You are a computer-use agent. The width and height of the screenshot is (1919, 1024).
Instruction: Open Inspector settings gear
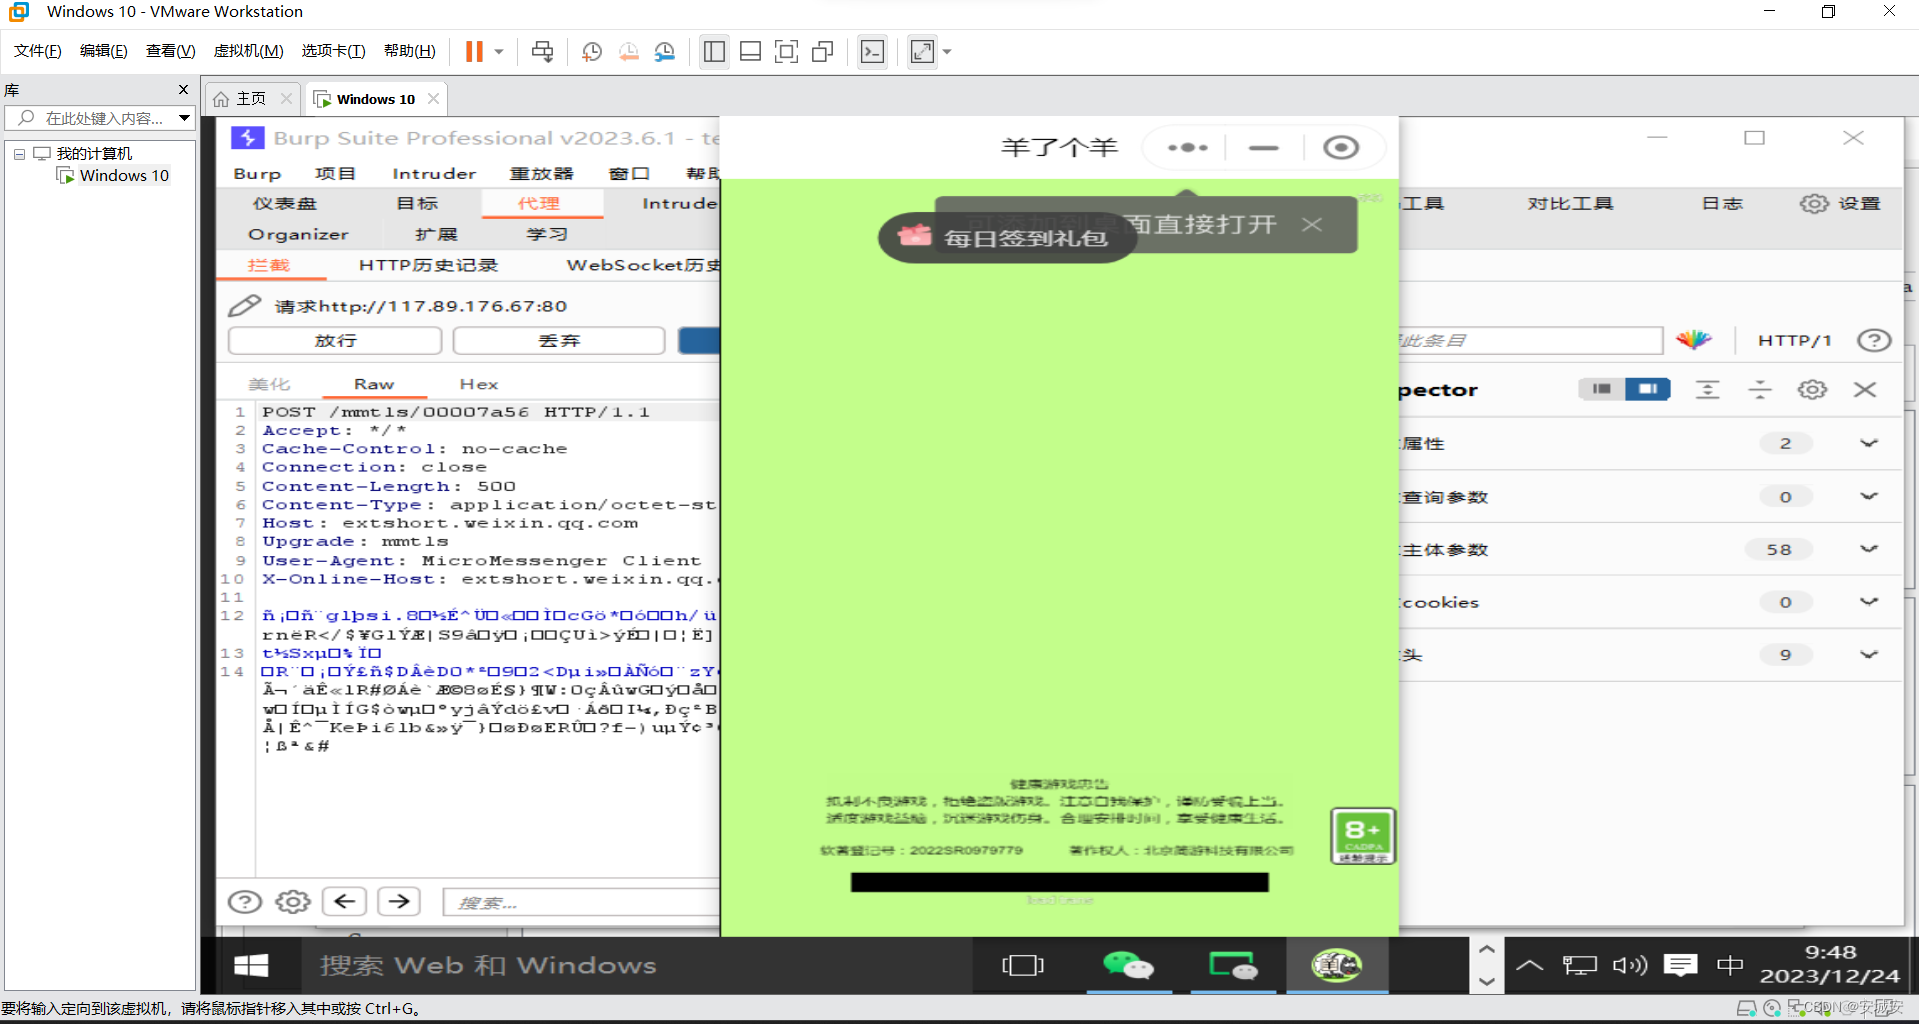pos(1812,390)
